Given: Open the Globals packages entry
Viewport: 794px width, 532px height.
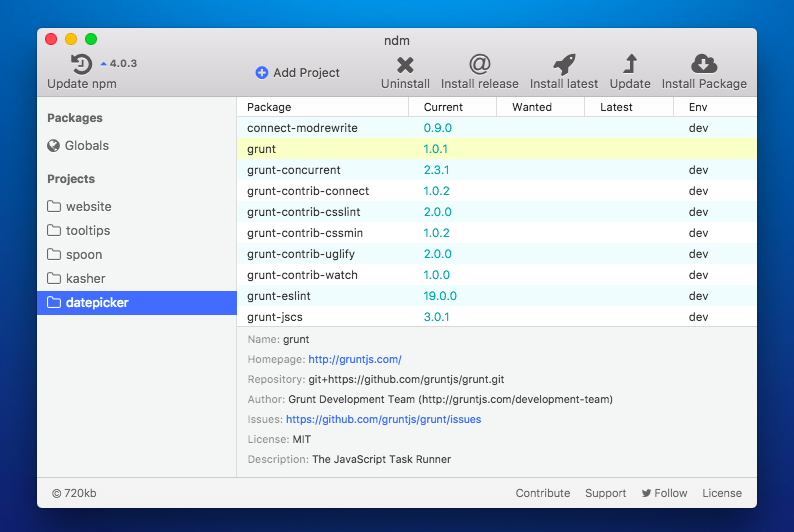Looking at the screenshot, I should 87,146.
